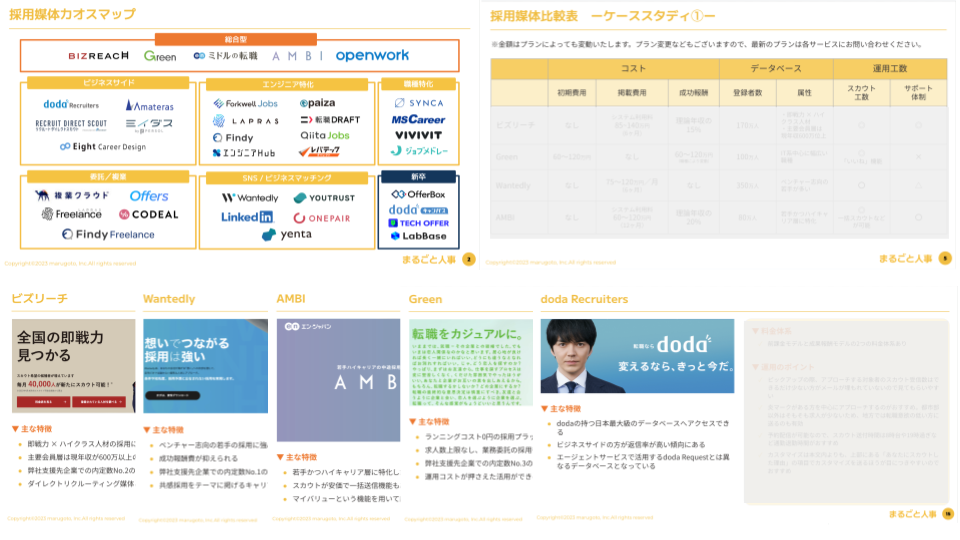This screenshot has width=960, height=540.
Task: Click the CODEAL logo
Action: pyautogui.click(x=149, y=214)
